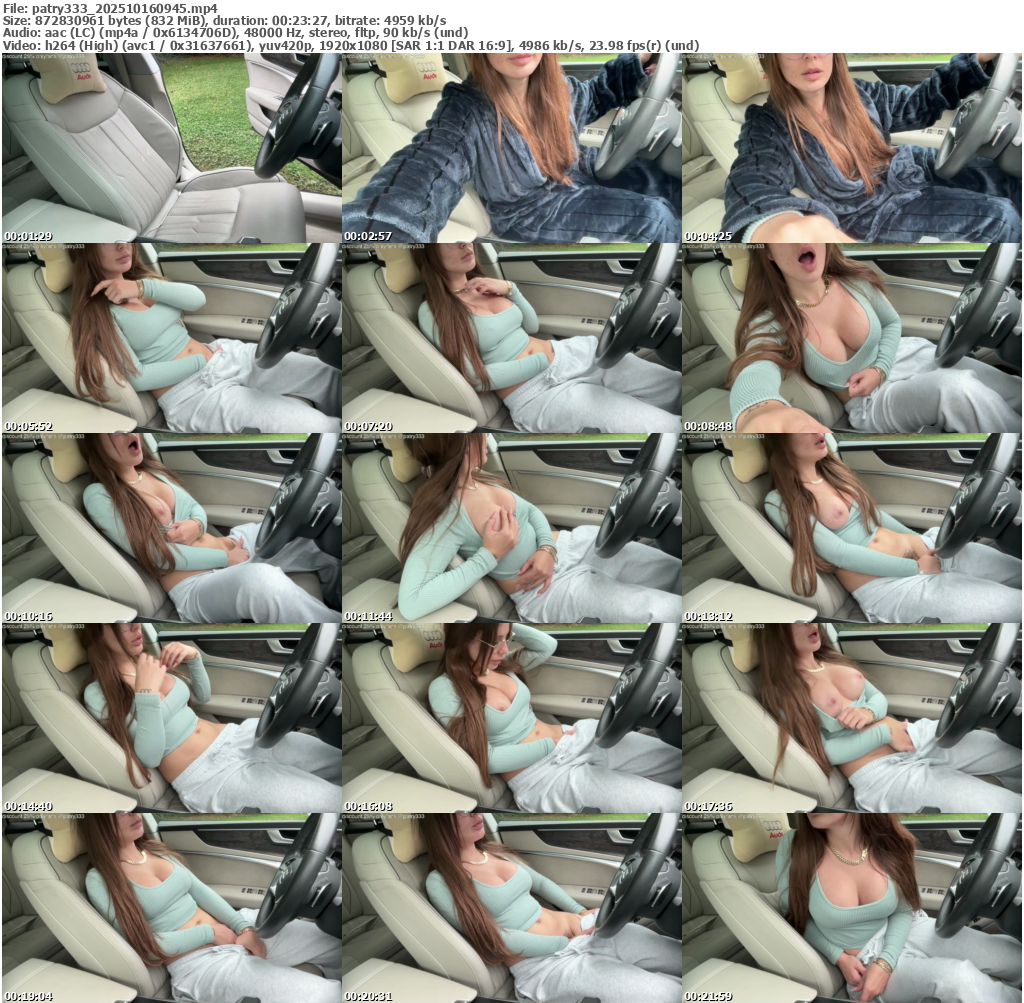Select the thumbnail stamped 00:19:04
The width and height of the screenshot is (1024, 1003).
(x=171, y=908)
